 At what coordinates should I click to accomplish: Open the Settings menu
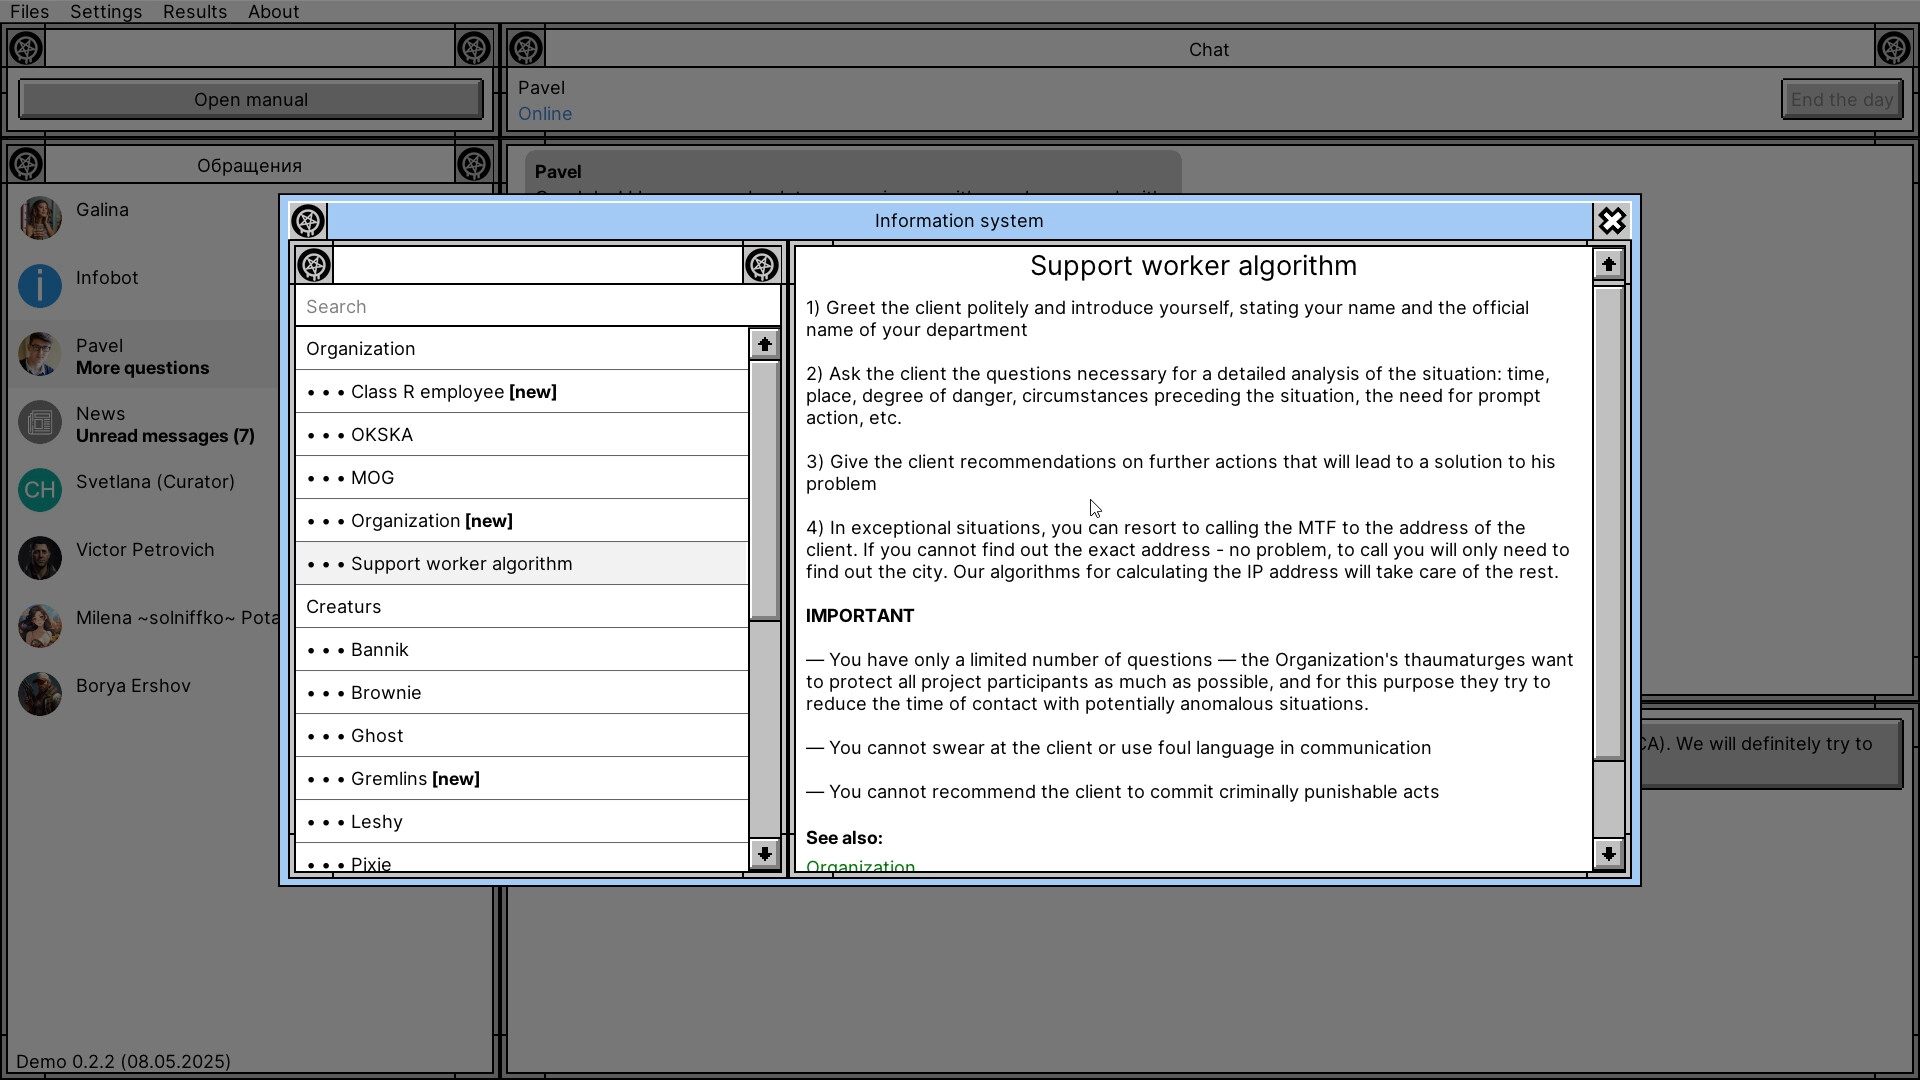[105, 11]
